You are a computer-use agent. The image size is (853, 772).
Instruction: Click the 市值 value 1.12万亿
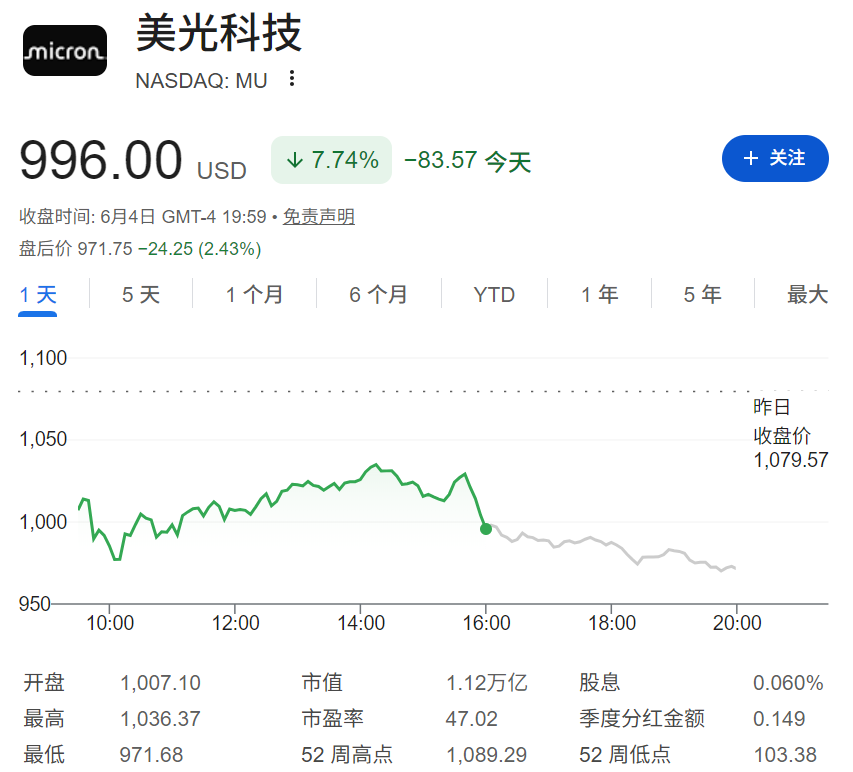(x=486, y=683)
